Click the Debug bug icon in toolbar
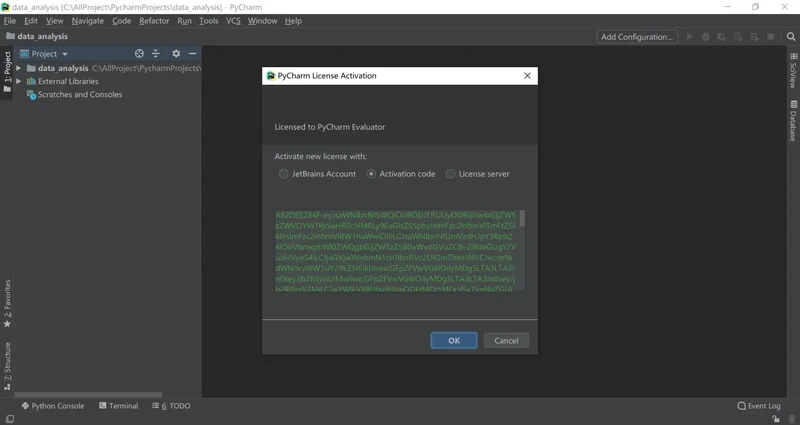Image resolution: width=800 pixels, height=425 pixels. pos(706,37)
